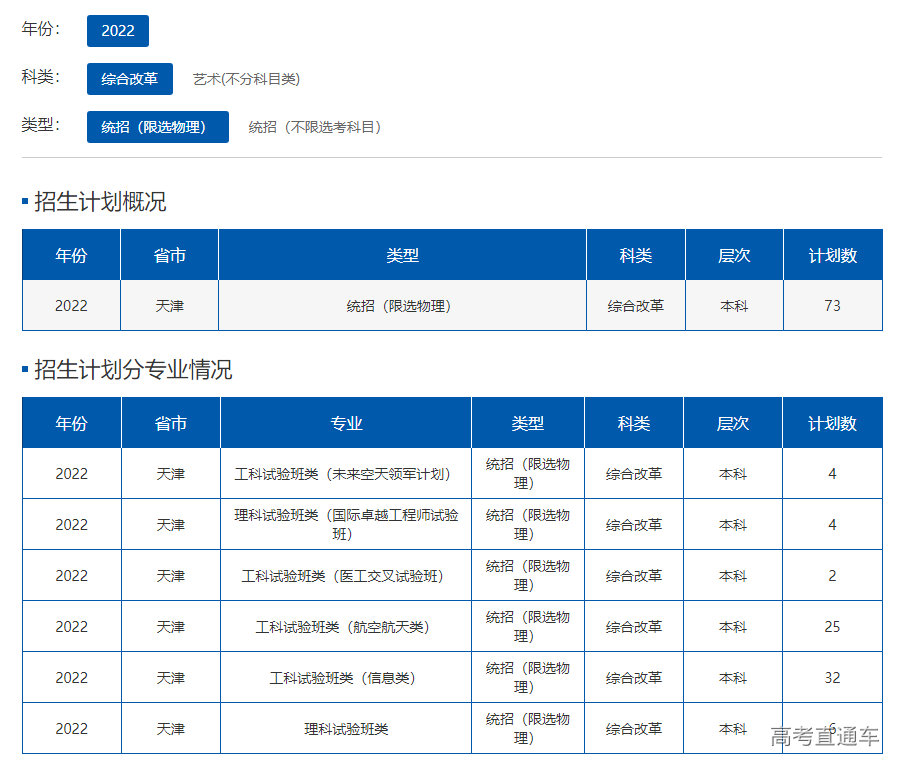
Task: Click the 招生计划概况 section heading
Action: pos(100,202)
